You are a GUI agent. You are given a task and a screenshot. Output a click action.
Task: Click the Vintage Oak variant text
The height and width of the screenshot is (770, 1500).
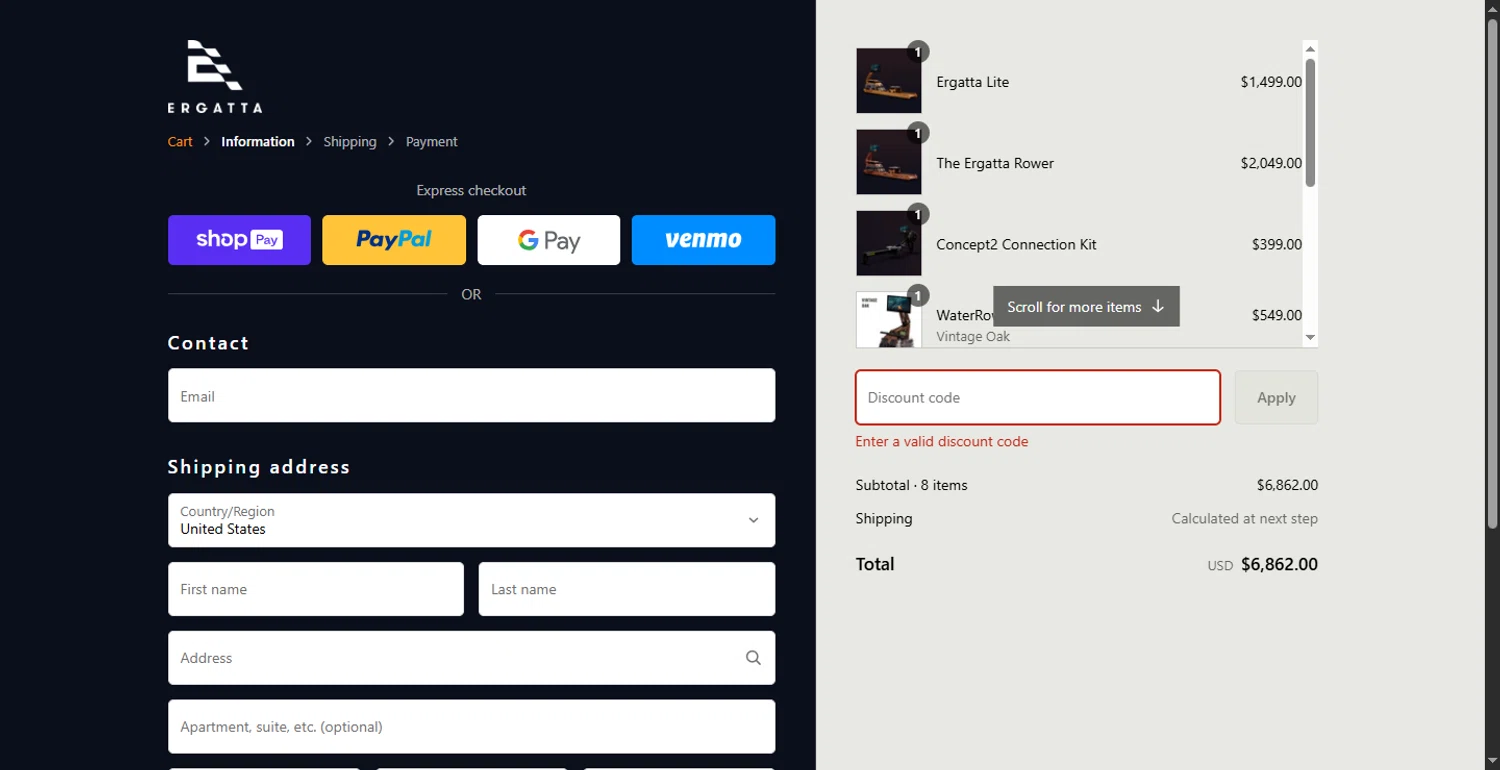(x=973, y=336)
